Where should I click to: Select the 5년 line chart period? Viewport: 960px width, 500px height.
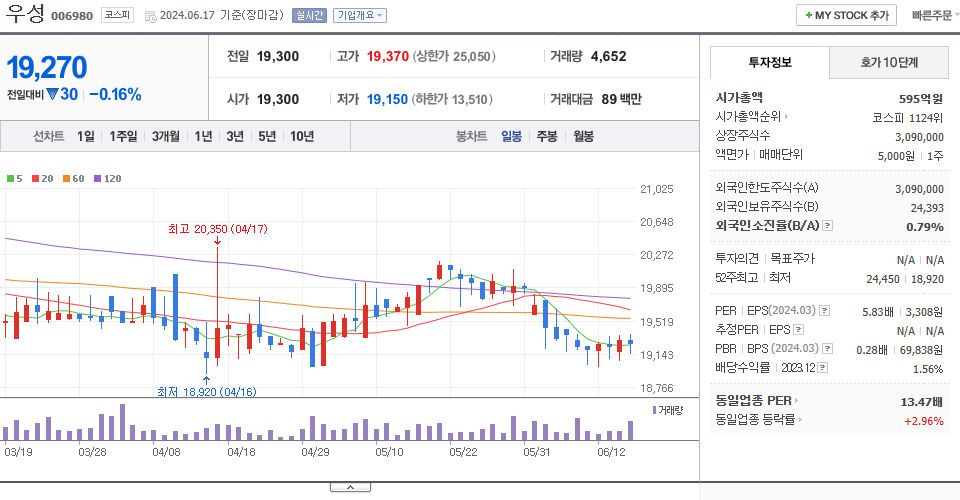click(267, 136)
